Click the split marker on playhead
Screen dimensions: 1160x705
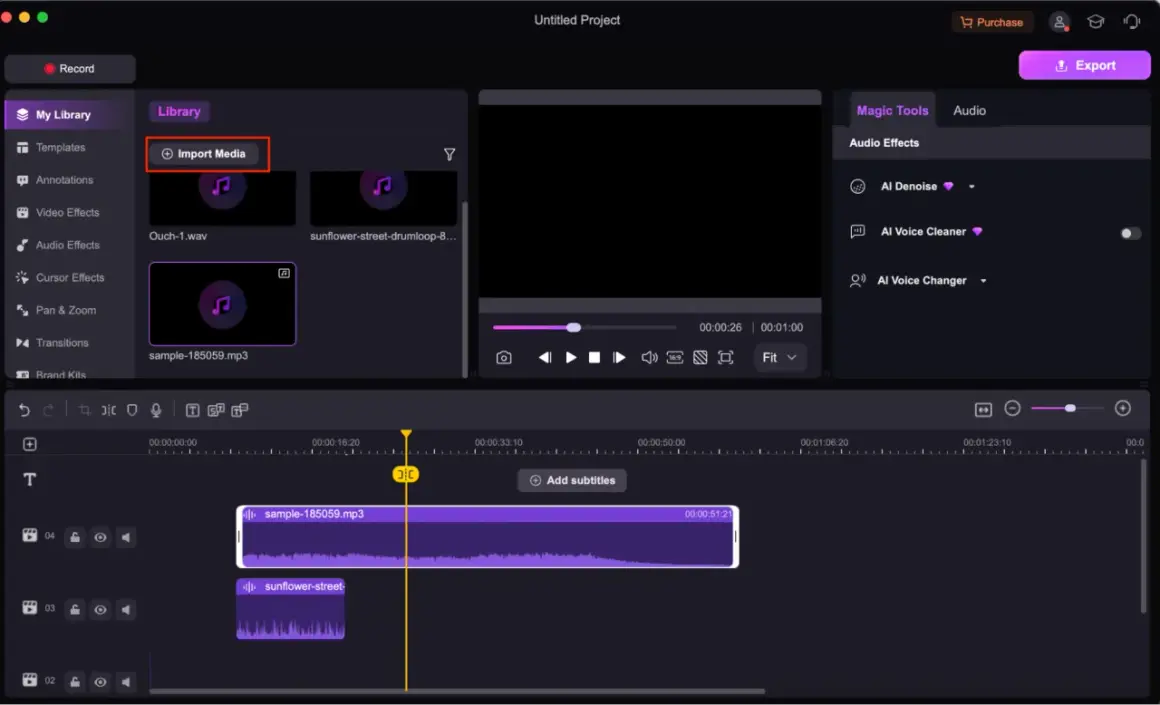tap(405, 474)
